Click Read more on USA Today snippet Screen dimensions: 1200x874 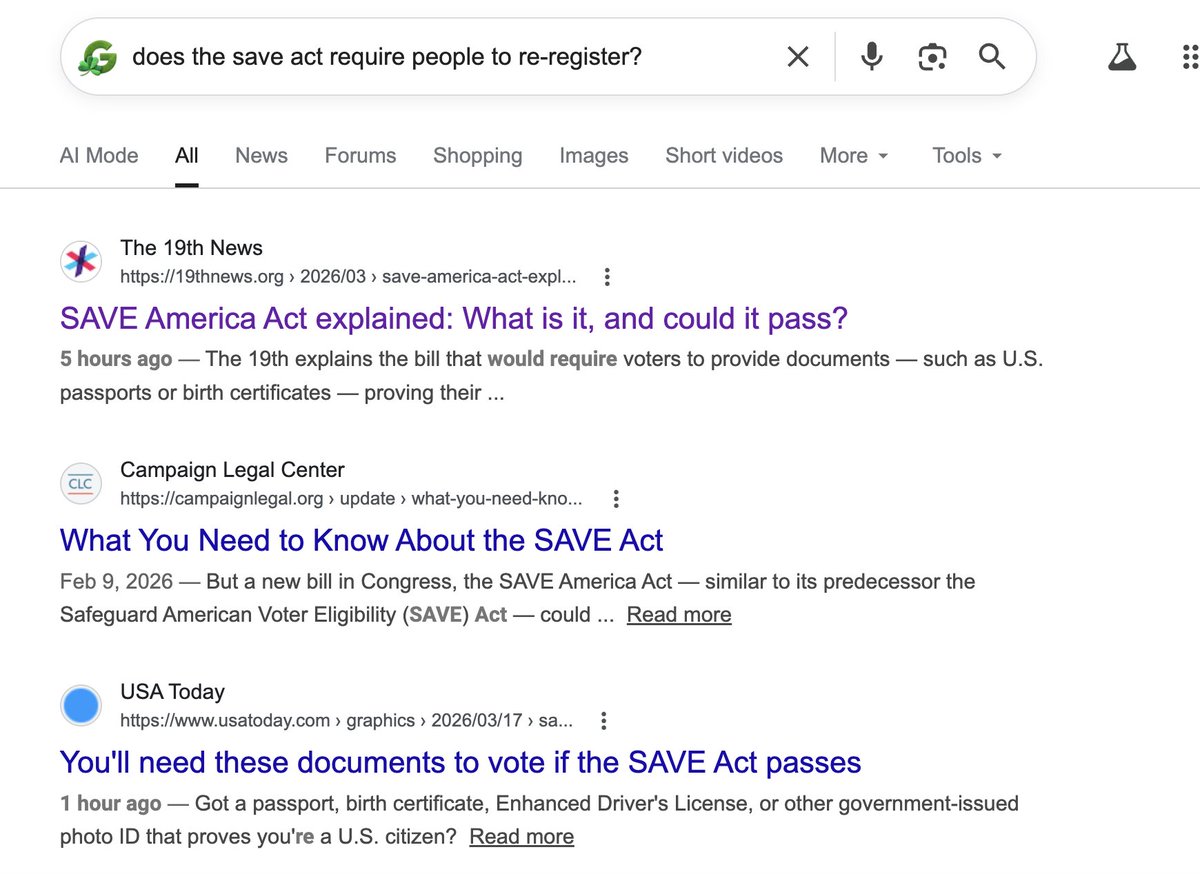[x=522, y=837]
